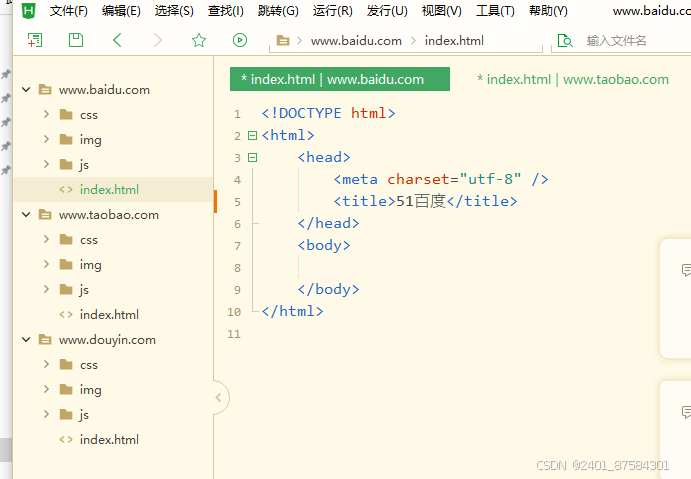
Task: Click the star bookmark icon
Action: 199,40
